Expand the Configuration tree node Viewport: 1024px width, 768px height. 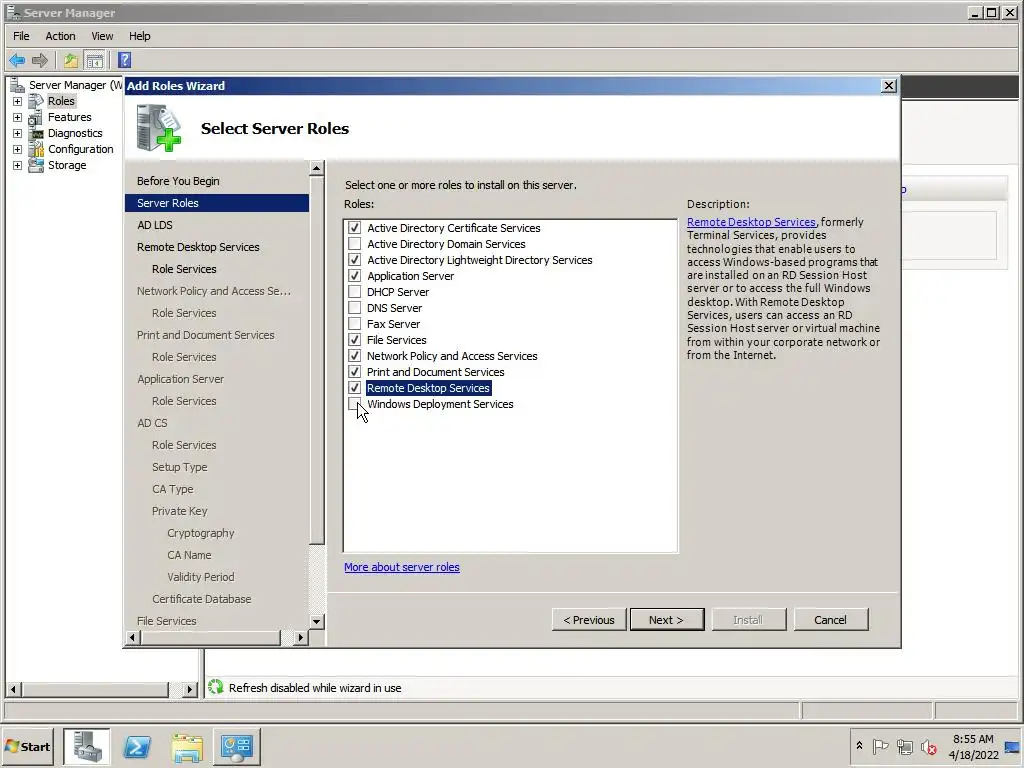click(18, 150)
